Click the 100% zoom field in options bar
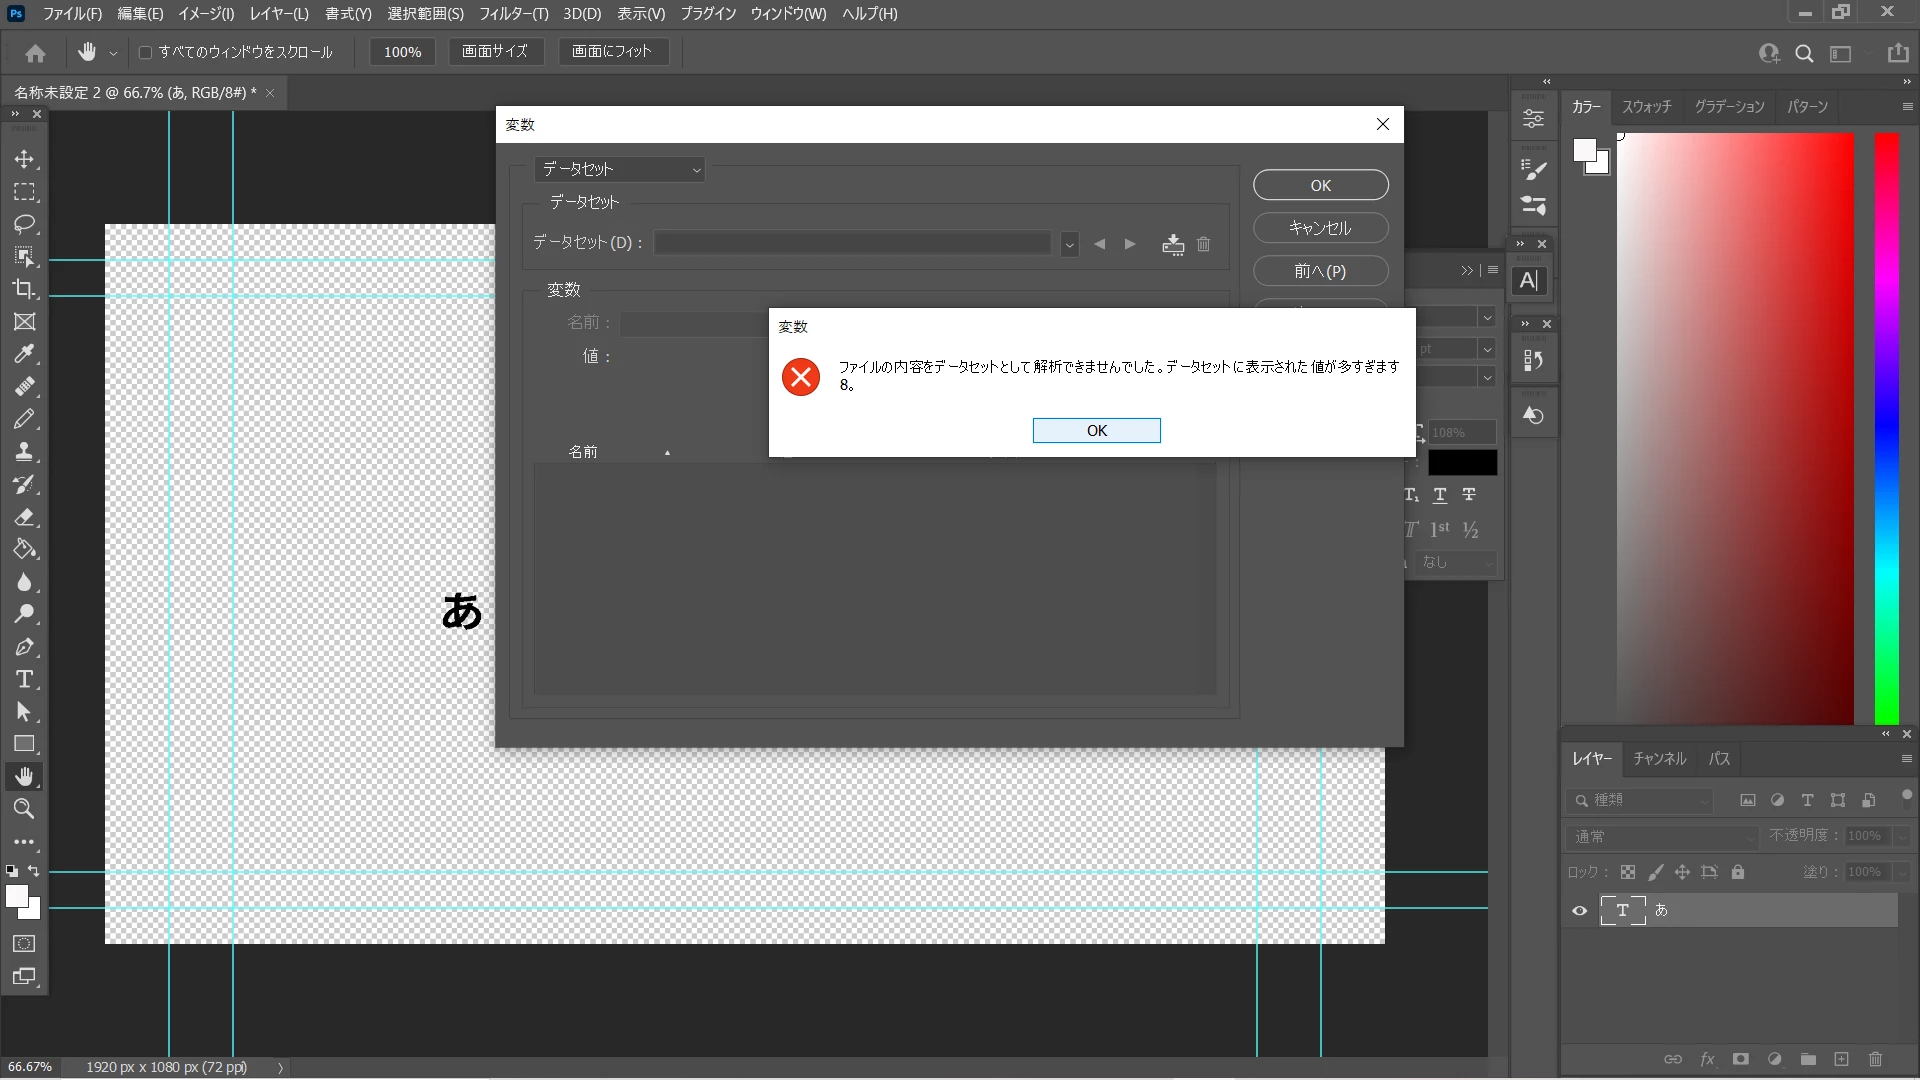This screenshot has height=1080, width=1920. tap(402, 52)
